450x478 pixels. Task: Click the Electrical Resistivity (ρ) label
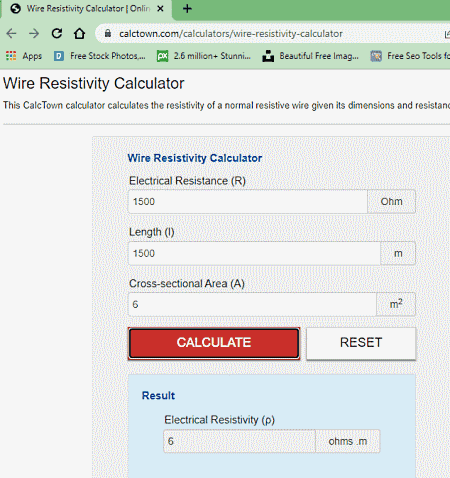point(219,420)
